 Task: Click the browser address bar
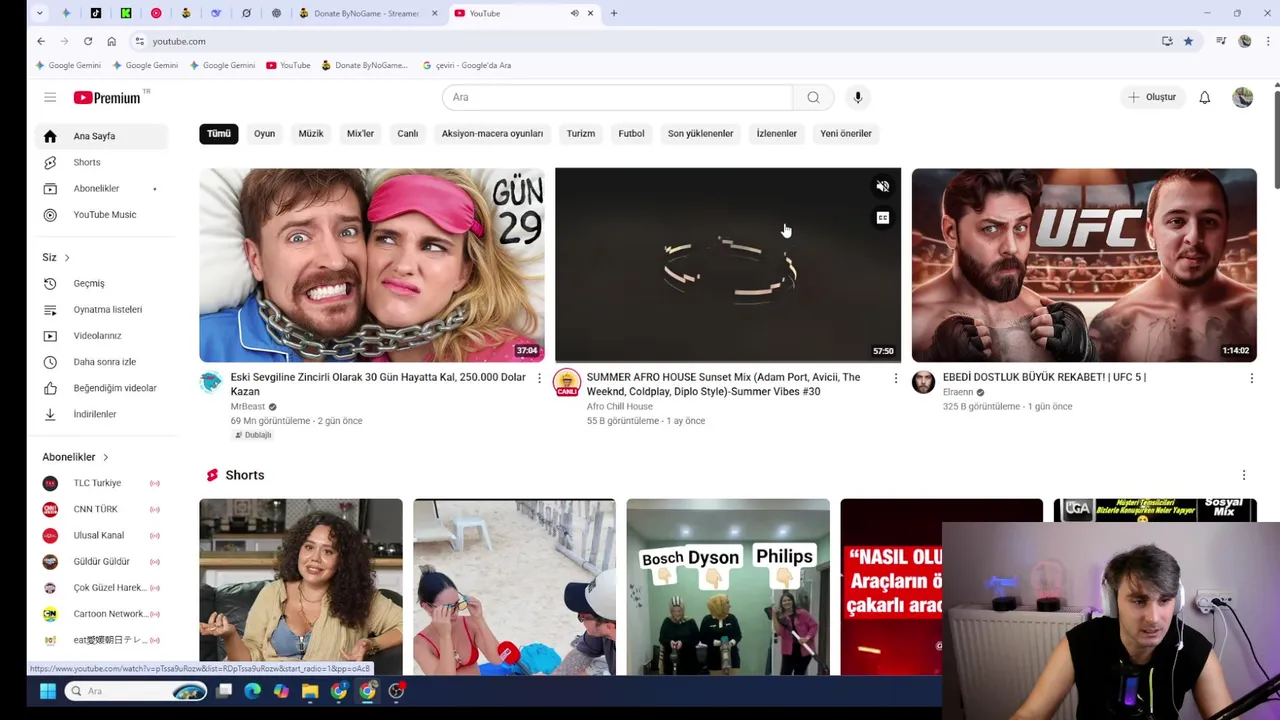click(x=650, y=41)
